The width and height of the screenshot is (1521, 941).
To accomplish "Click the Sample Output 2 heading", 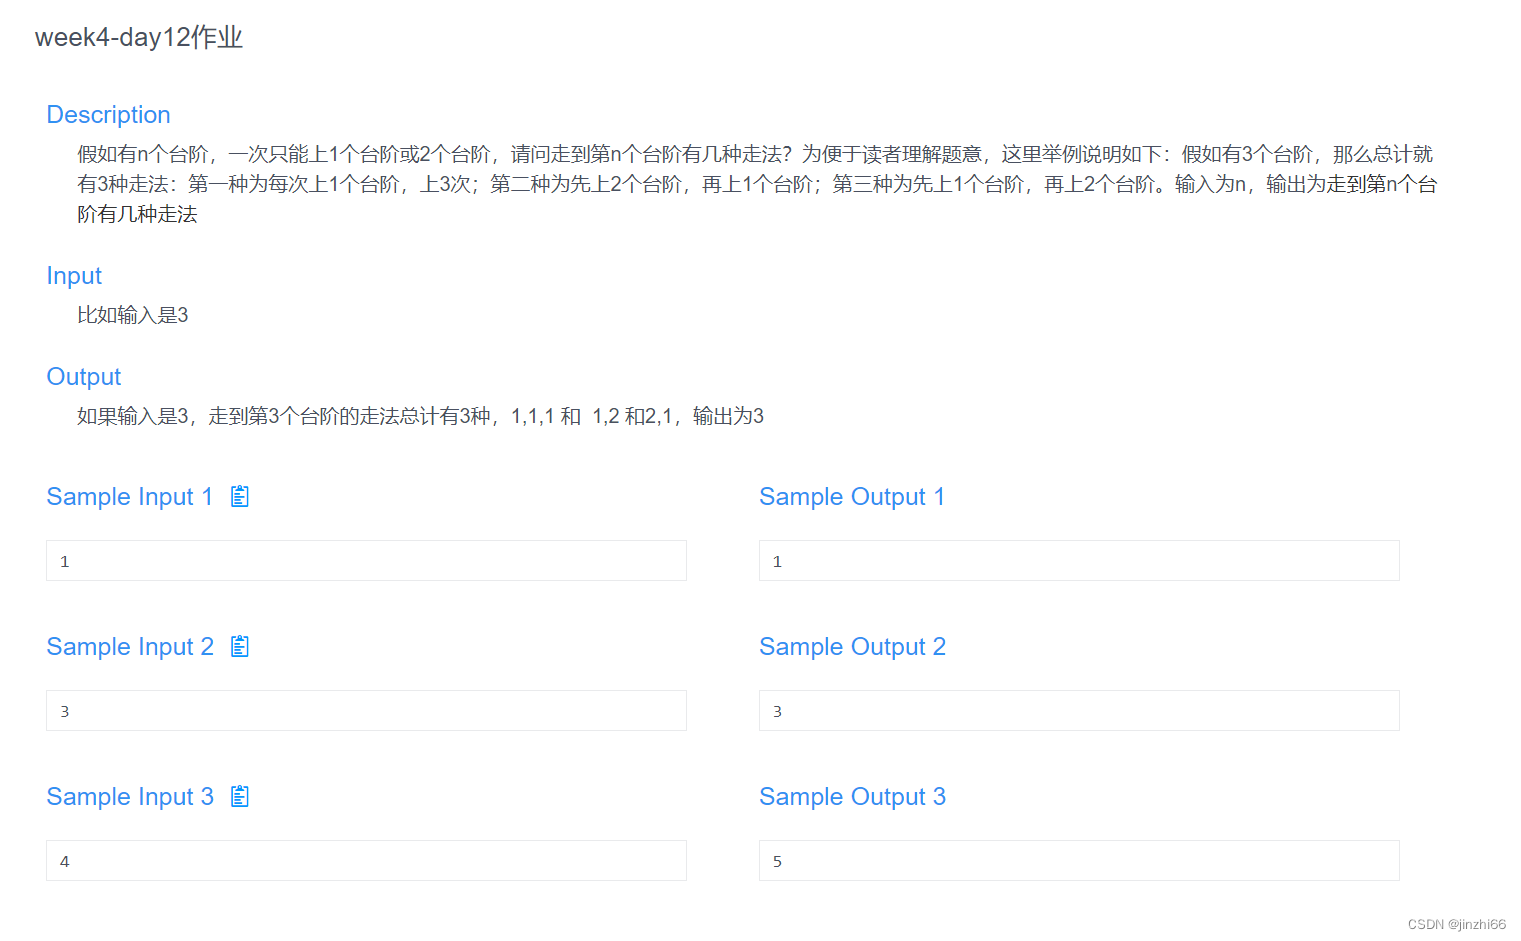I will coord(852,647).
